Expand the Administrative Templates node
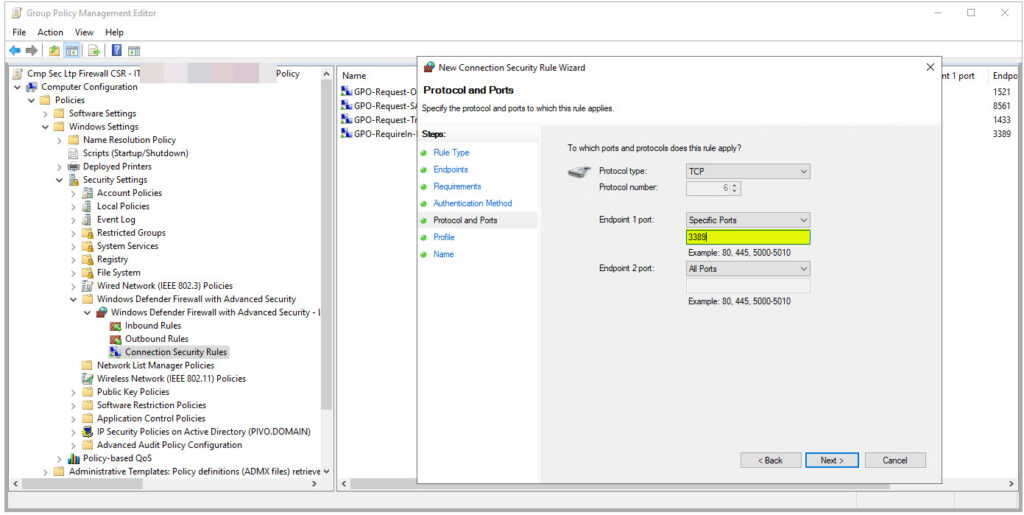The image size is (1024, 515). click(45, 471)
